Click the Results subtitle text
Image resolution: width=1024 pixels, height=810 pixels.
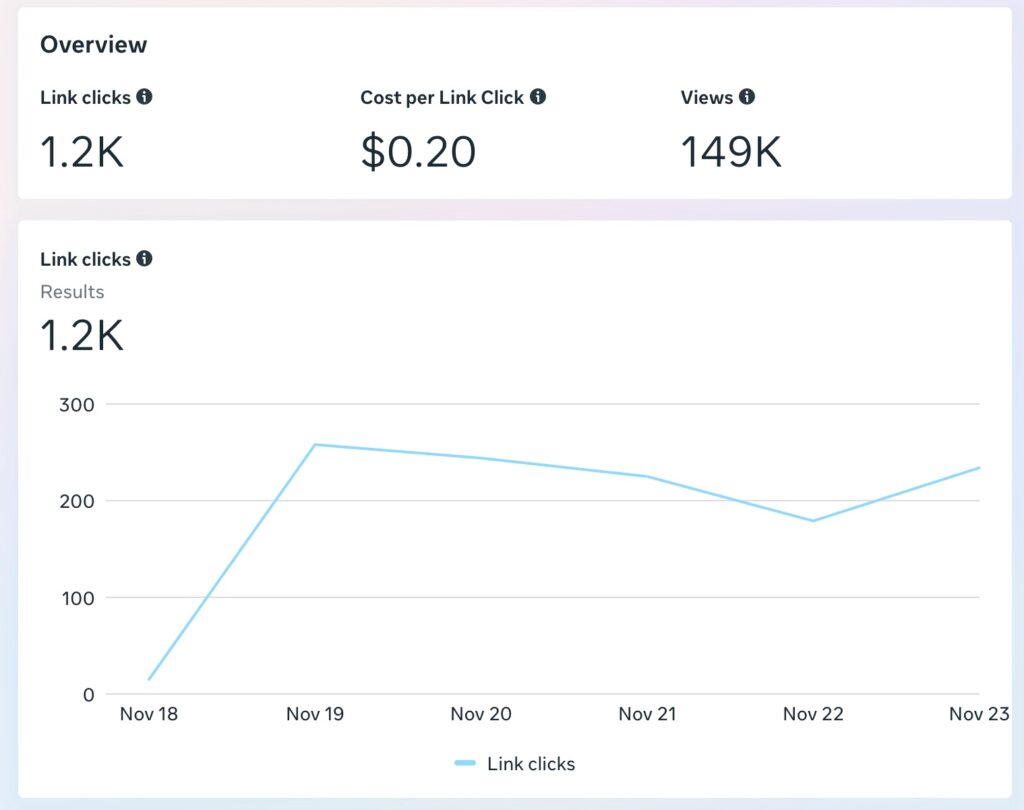click(72, 292)
